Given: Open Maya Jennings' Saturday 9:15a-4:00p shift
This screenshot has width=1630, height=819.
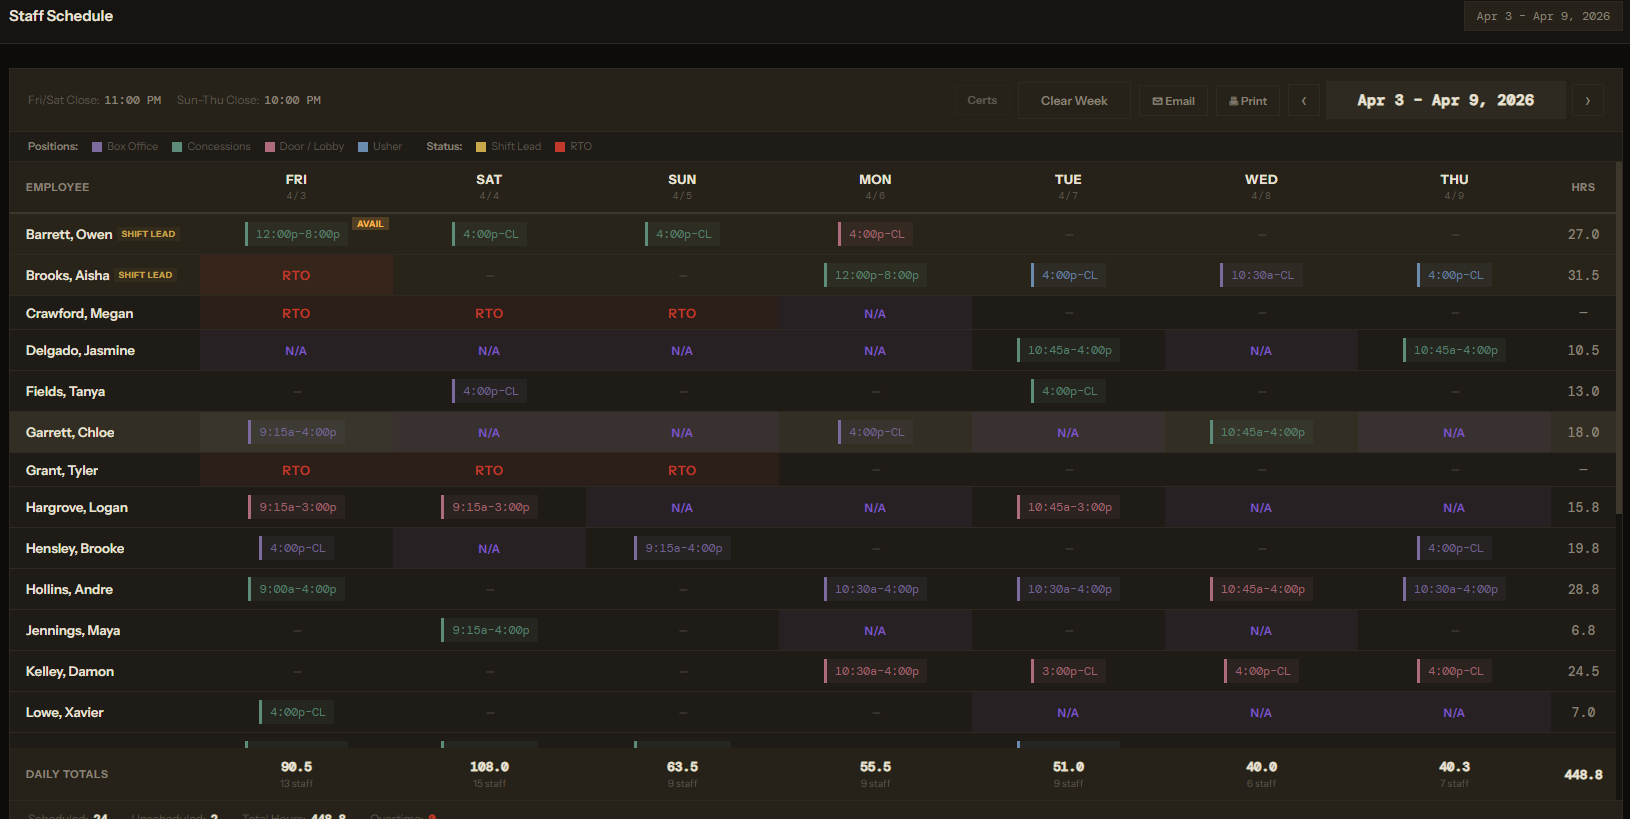Looking at the screenshot, I should 489,630.
